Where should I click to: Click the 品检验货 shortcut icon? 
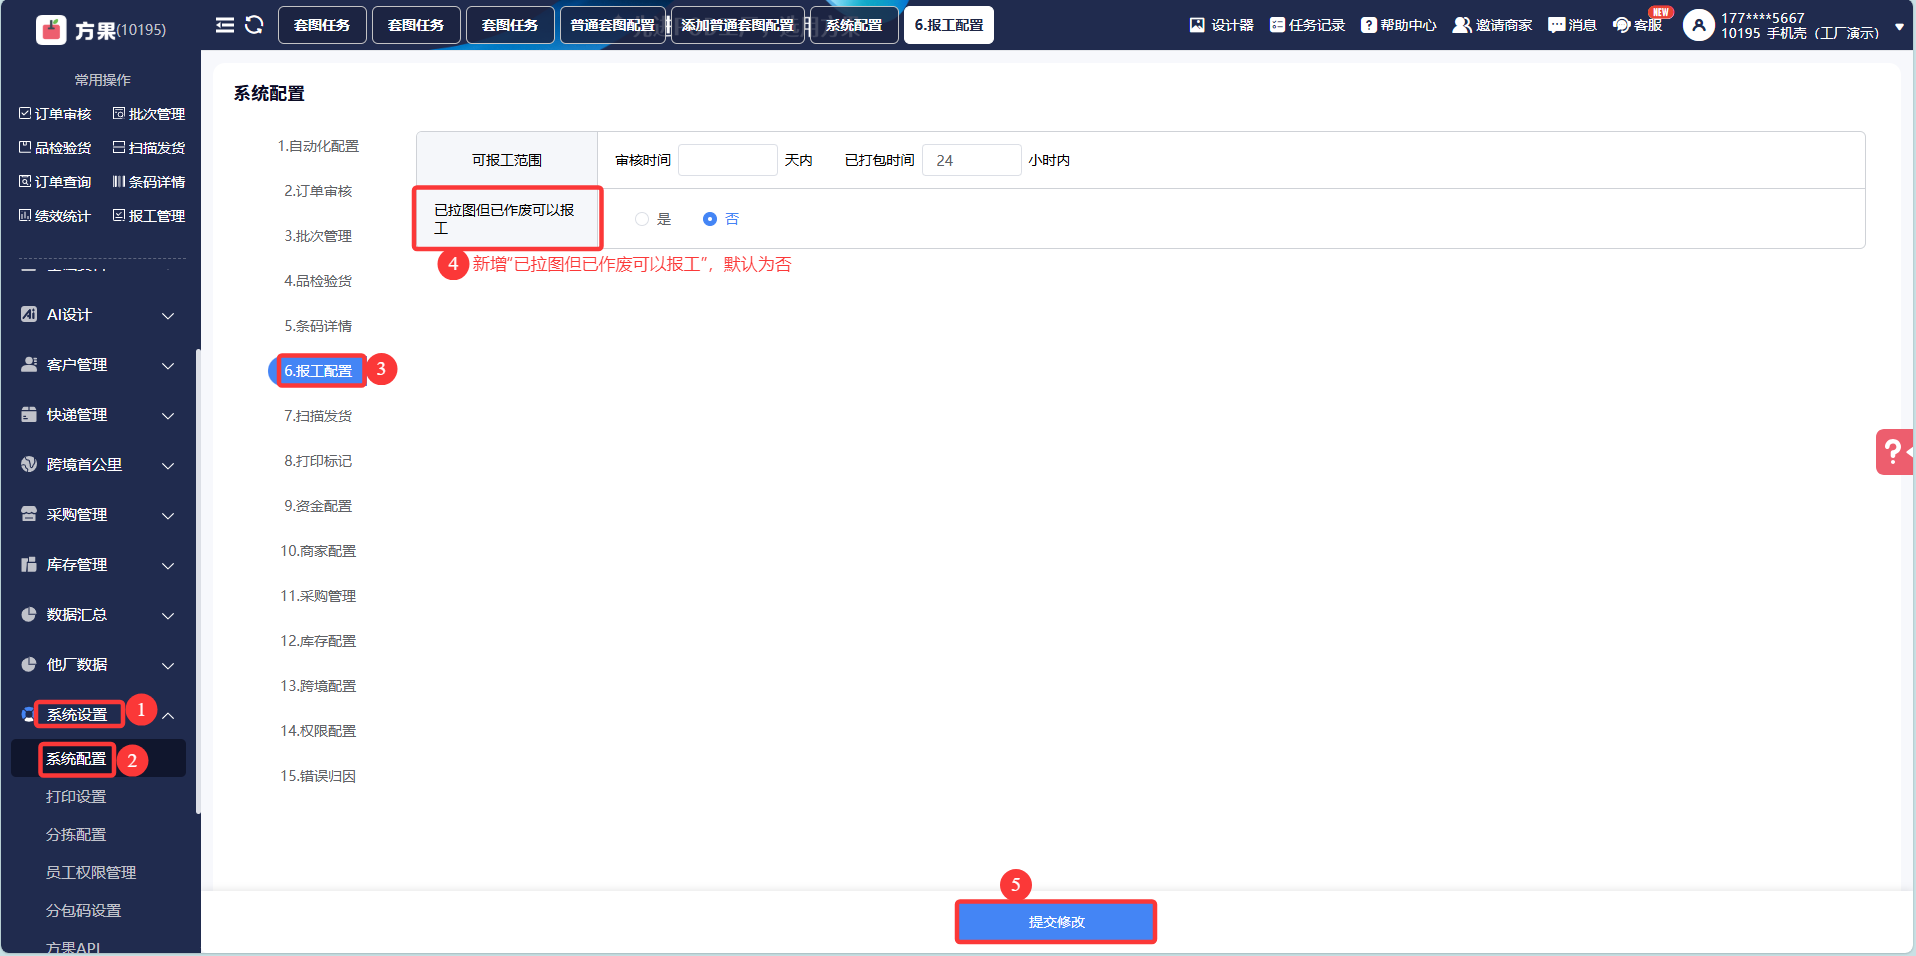(x=25, y=147)
